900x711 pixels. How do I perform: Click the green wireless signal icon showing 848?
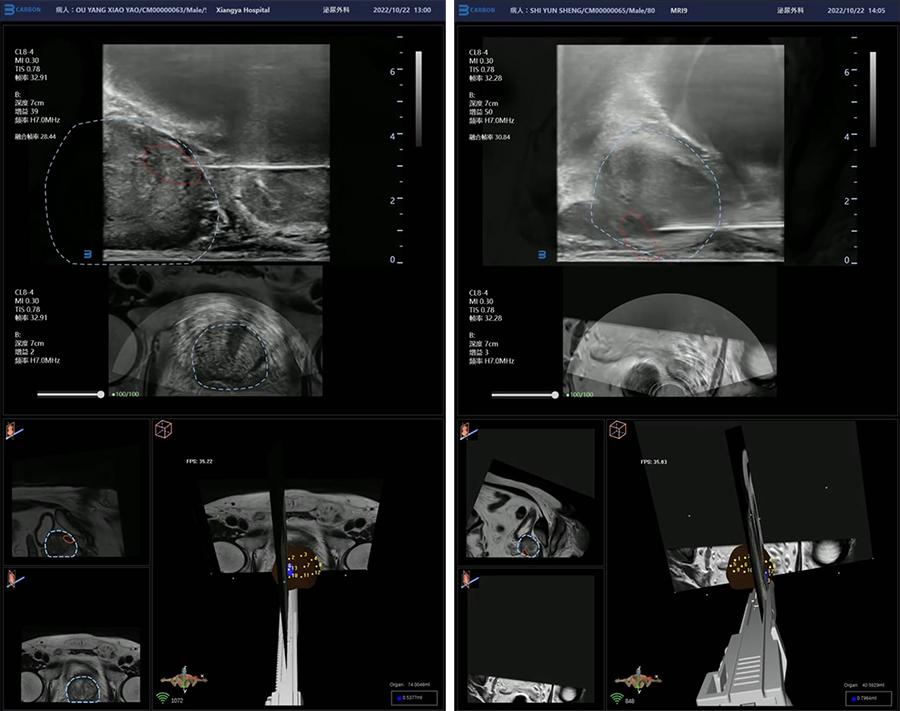617,698
